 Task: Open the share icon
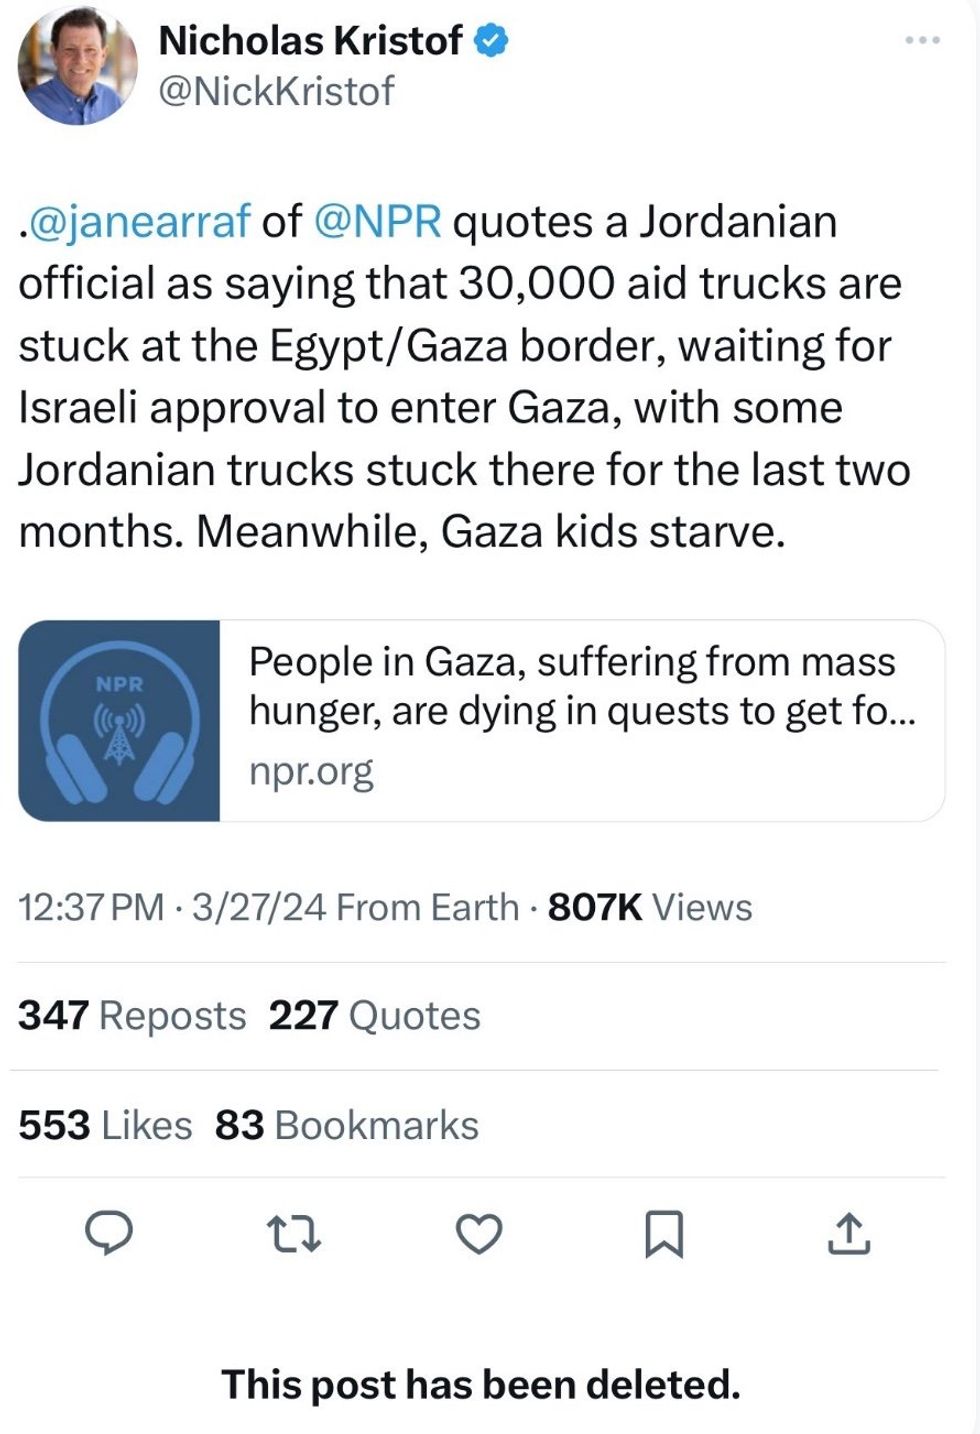848,1234
